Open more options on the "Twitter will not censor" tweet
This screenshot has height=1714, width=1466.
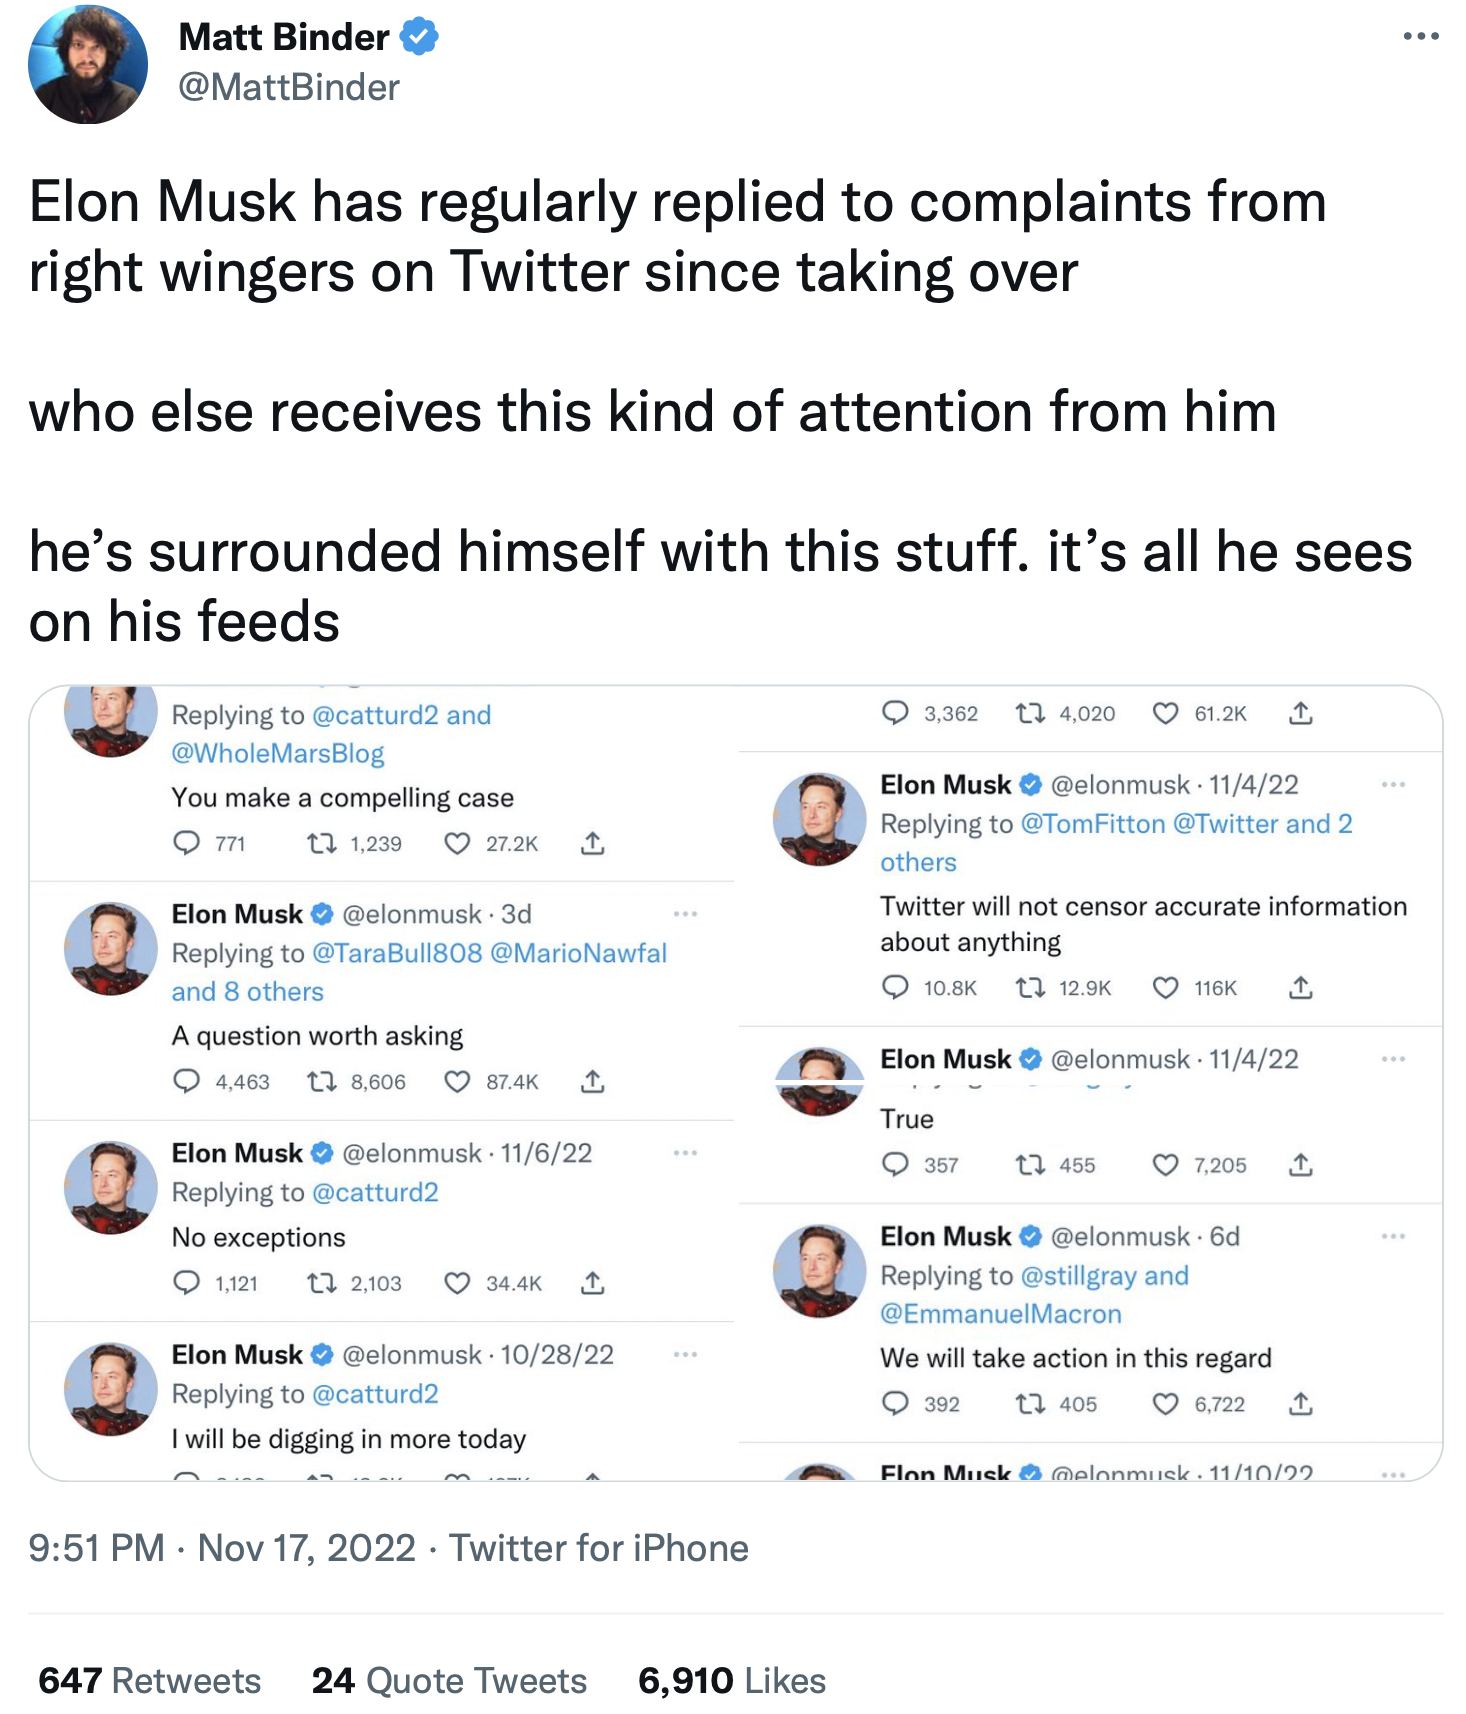click(1393, 785)
